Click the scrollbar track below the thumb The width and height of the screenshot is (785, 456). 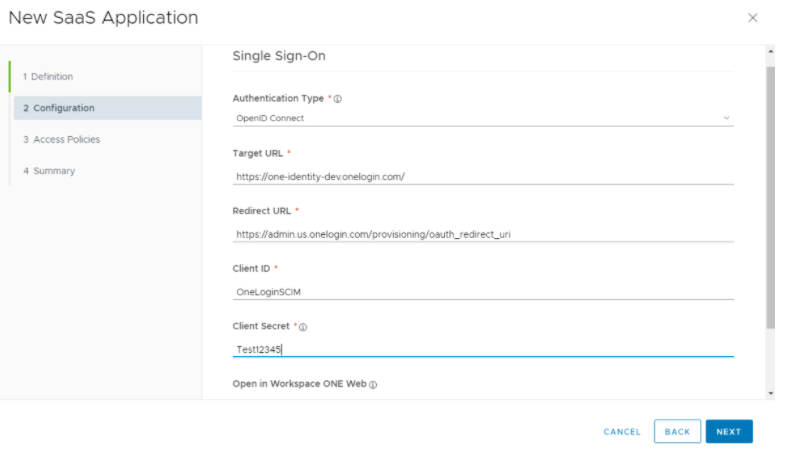(x=769, y=358)
